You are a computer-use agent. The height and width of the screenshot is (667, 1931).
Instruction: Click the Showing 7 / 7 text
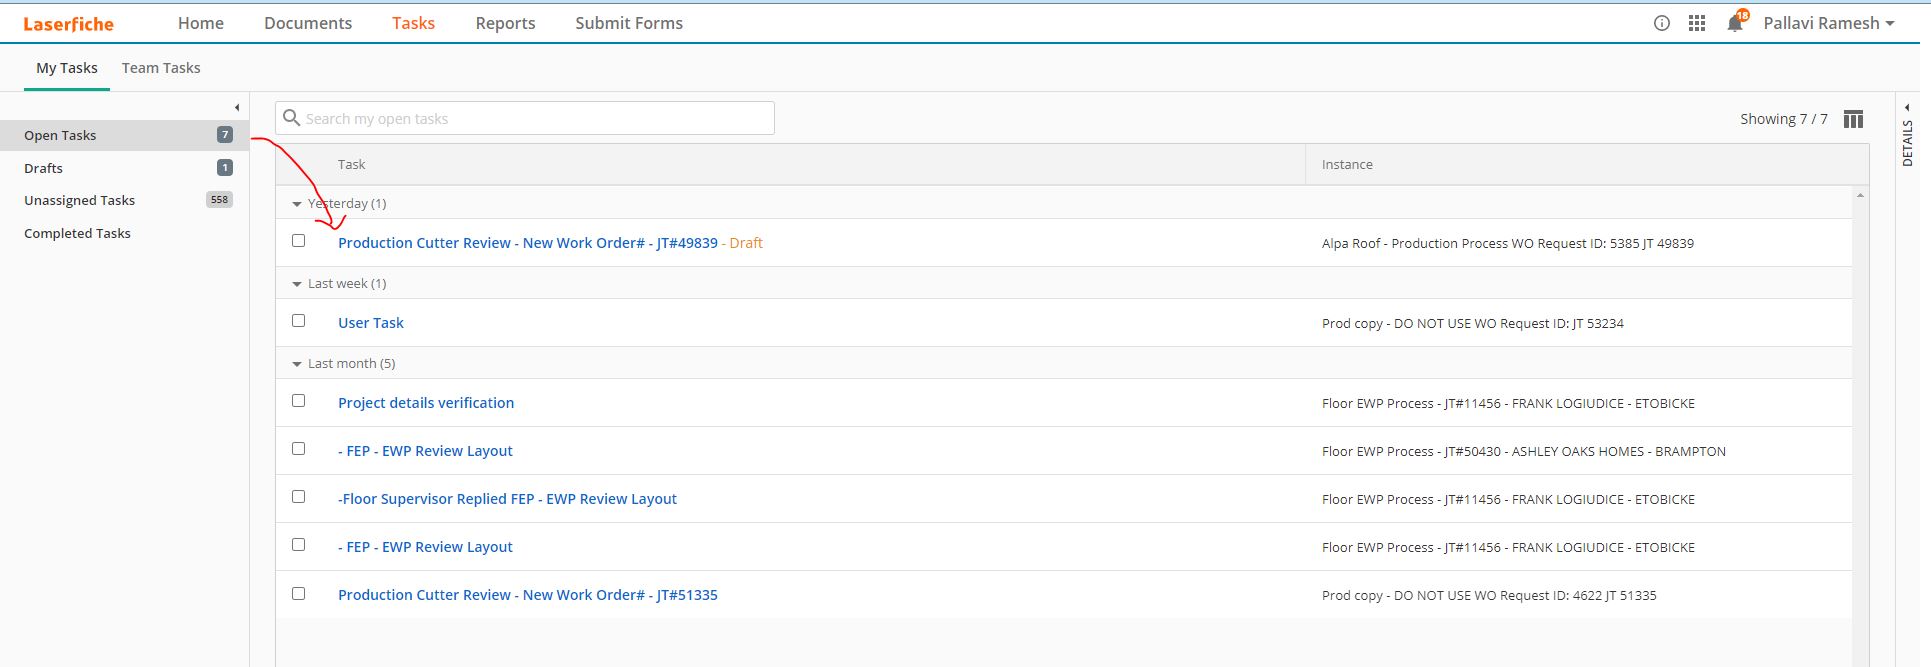(x=1784, y=119)
